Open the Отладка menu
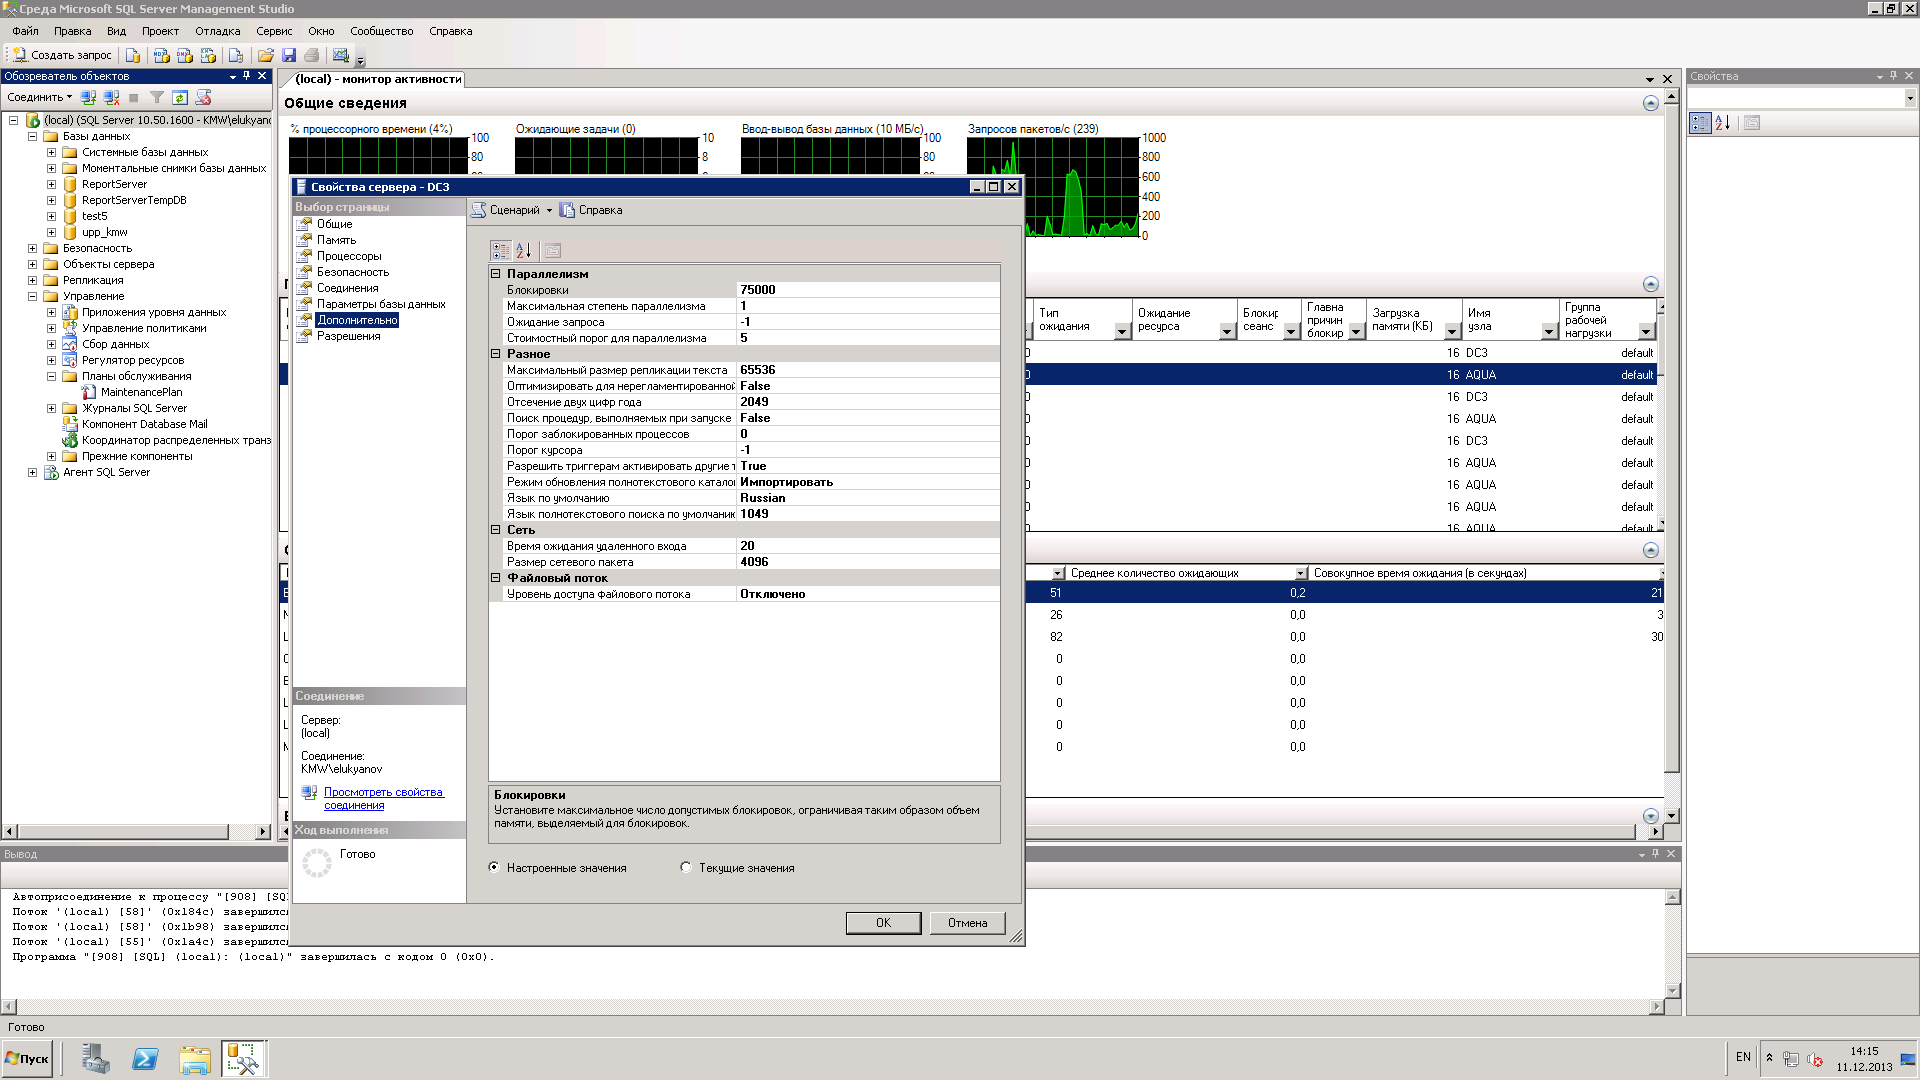Screen dimensions: 1920x1080 [x=218, y=31]
